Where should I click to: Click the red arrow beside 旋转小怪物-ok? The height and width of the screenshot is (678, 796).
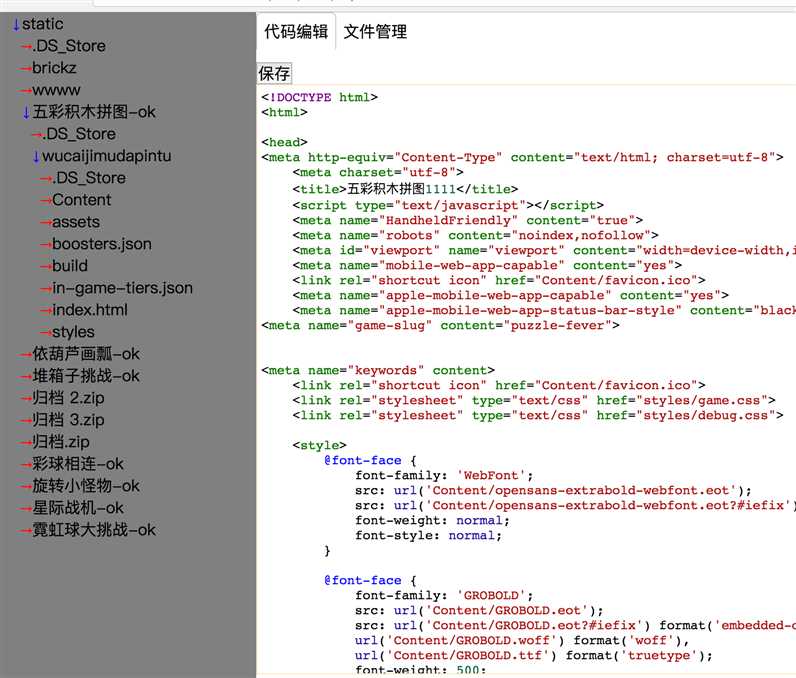point(25,487)
